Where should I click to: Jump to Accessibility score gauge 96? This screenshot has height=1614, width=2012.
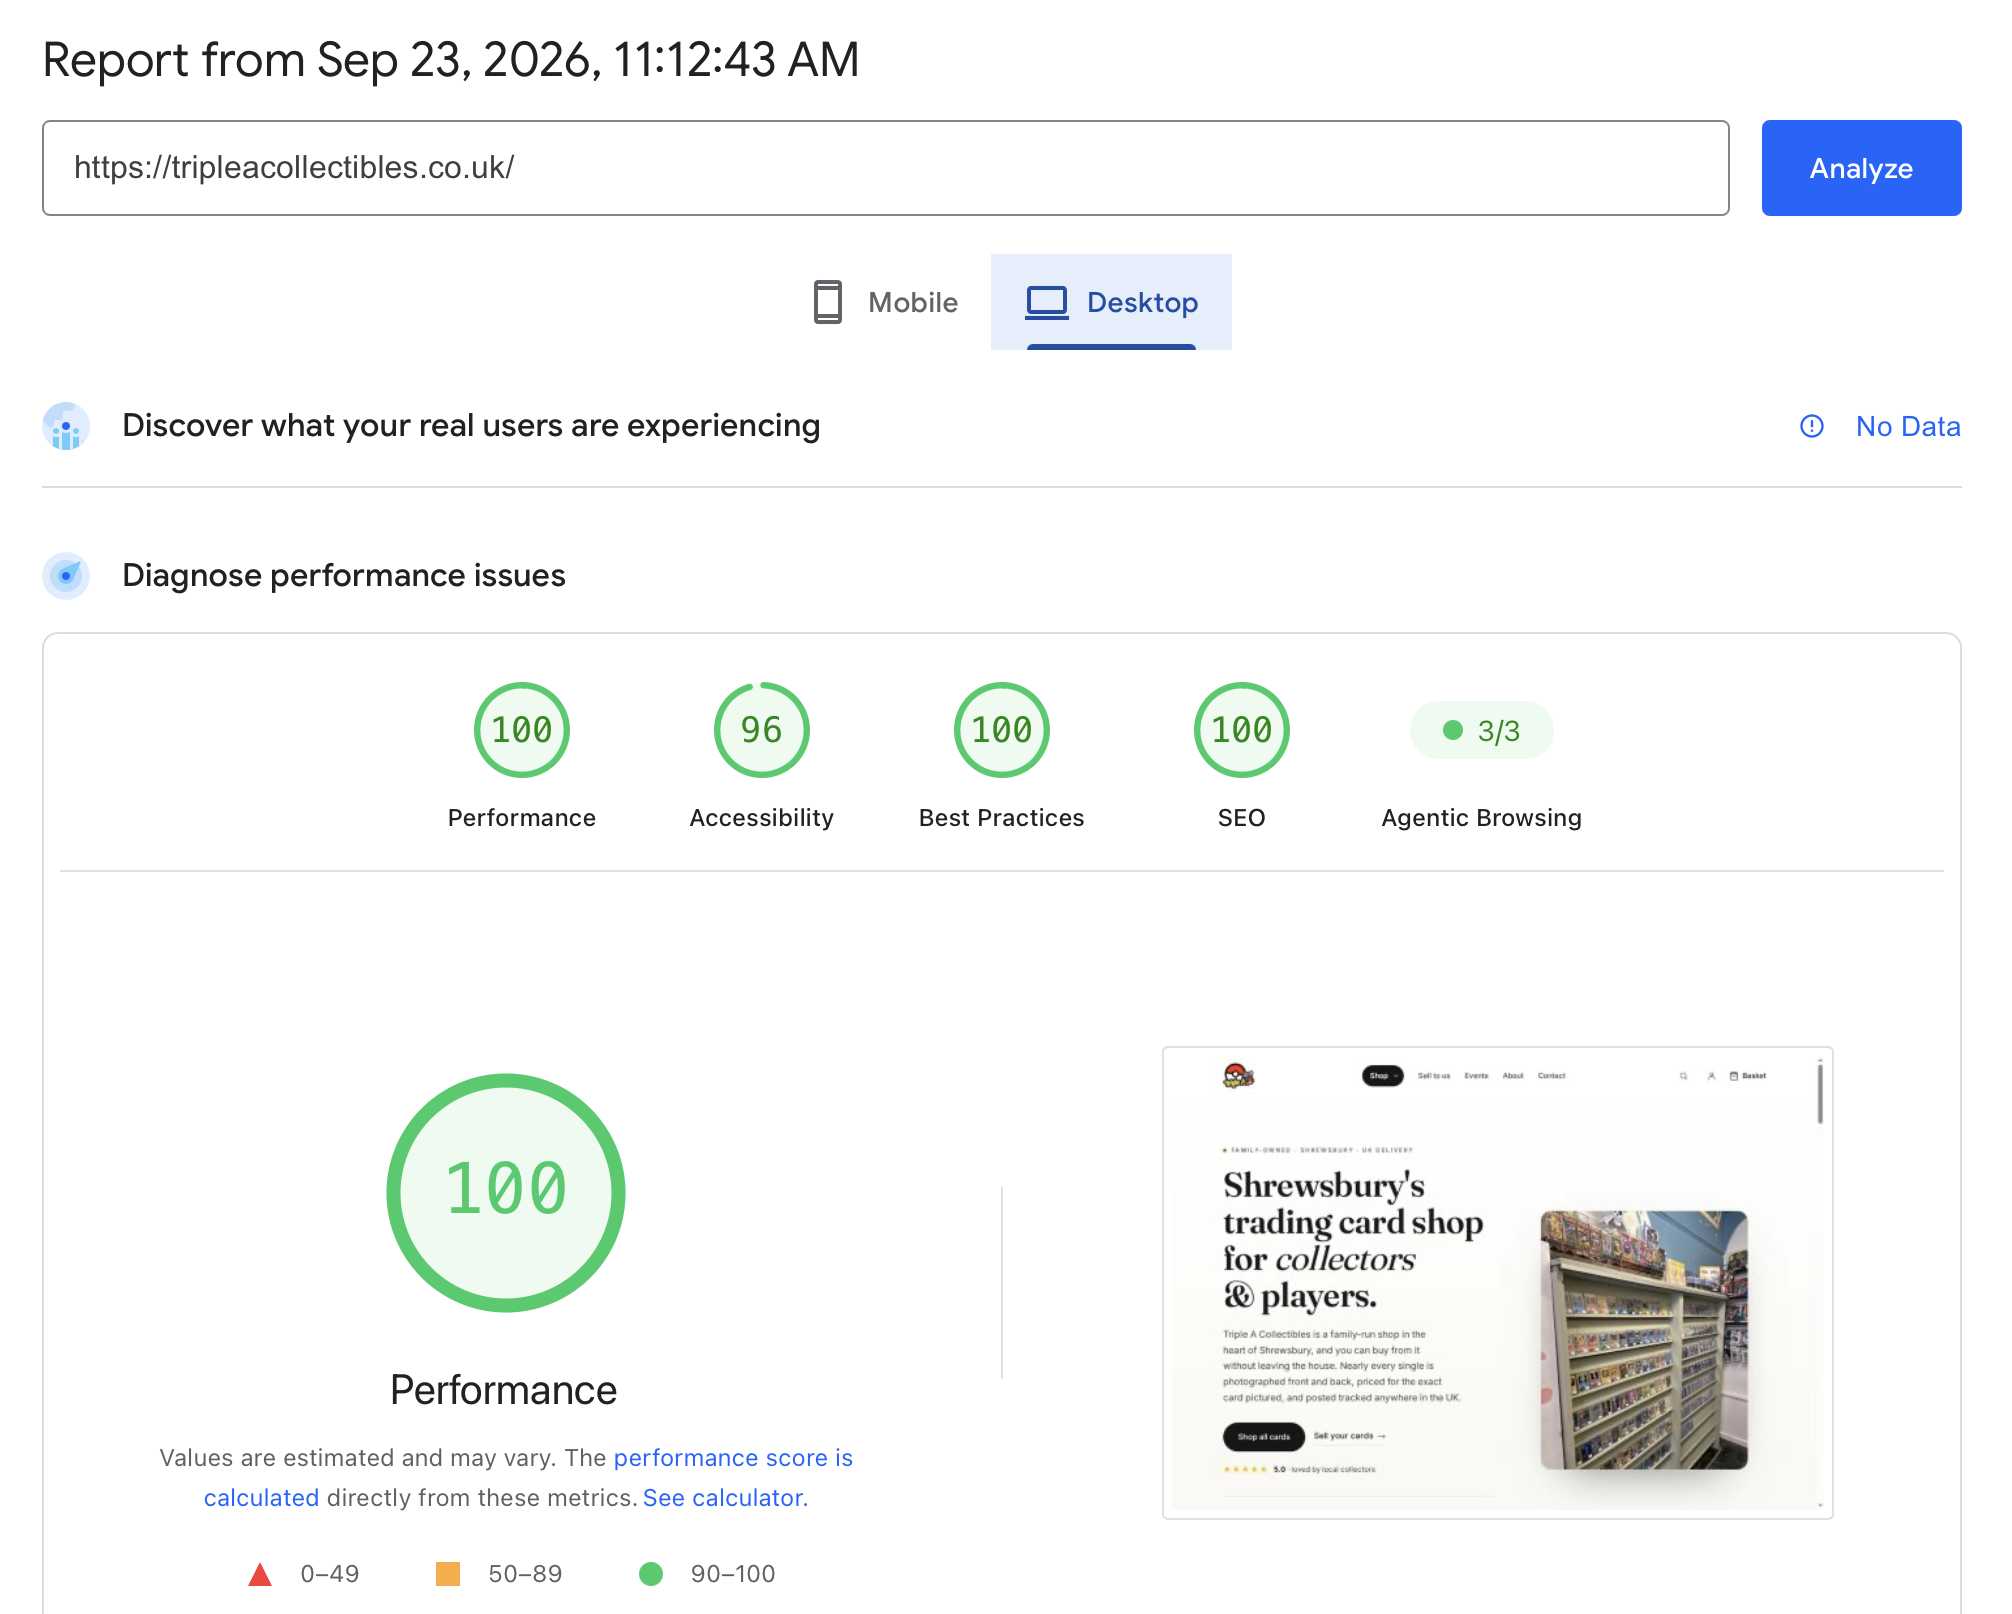click(x=761, y=730)
